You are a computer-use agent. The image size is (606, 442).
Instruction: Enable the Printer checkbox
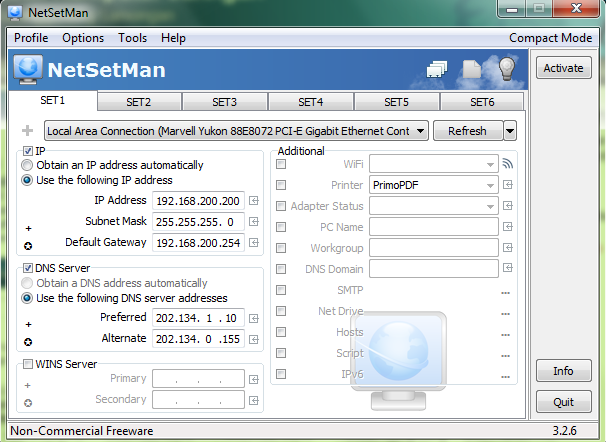(x=281, y=185)
